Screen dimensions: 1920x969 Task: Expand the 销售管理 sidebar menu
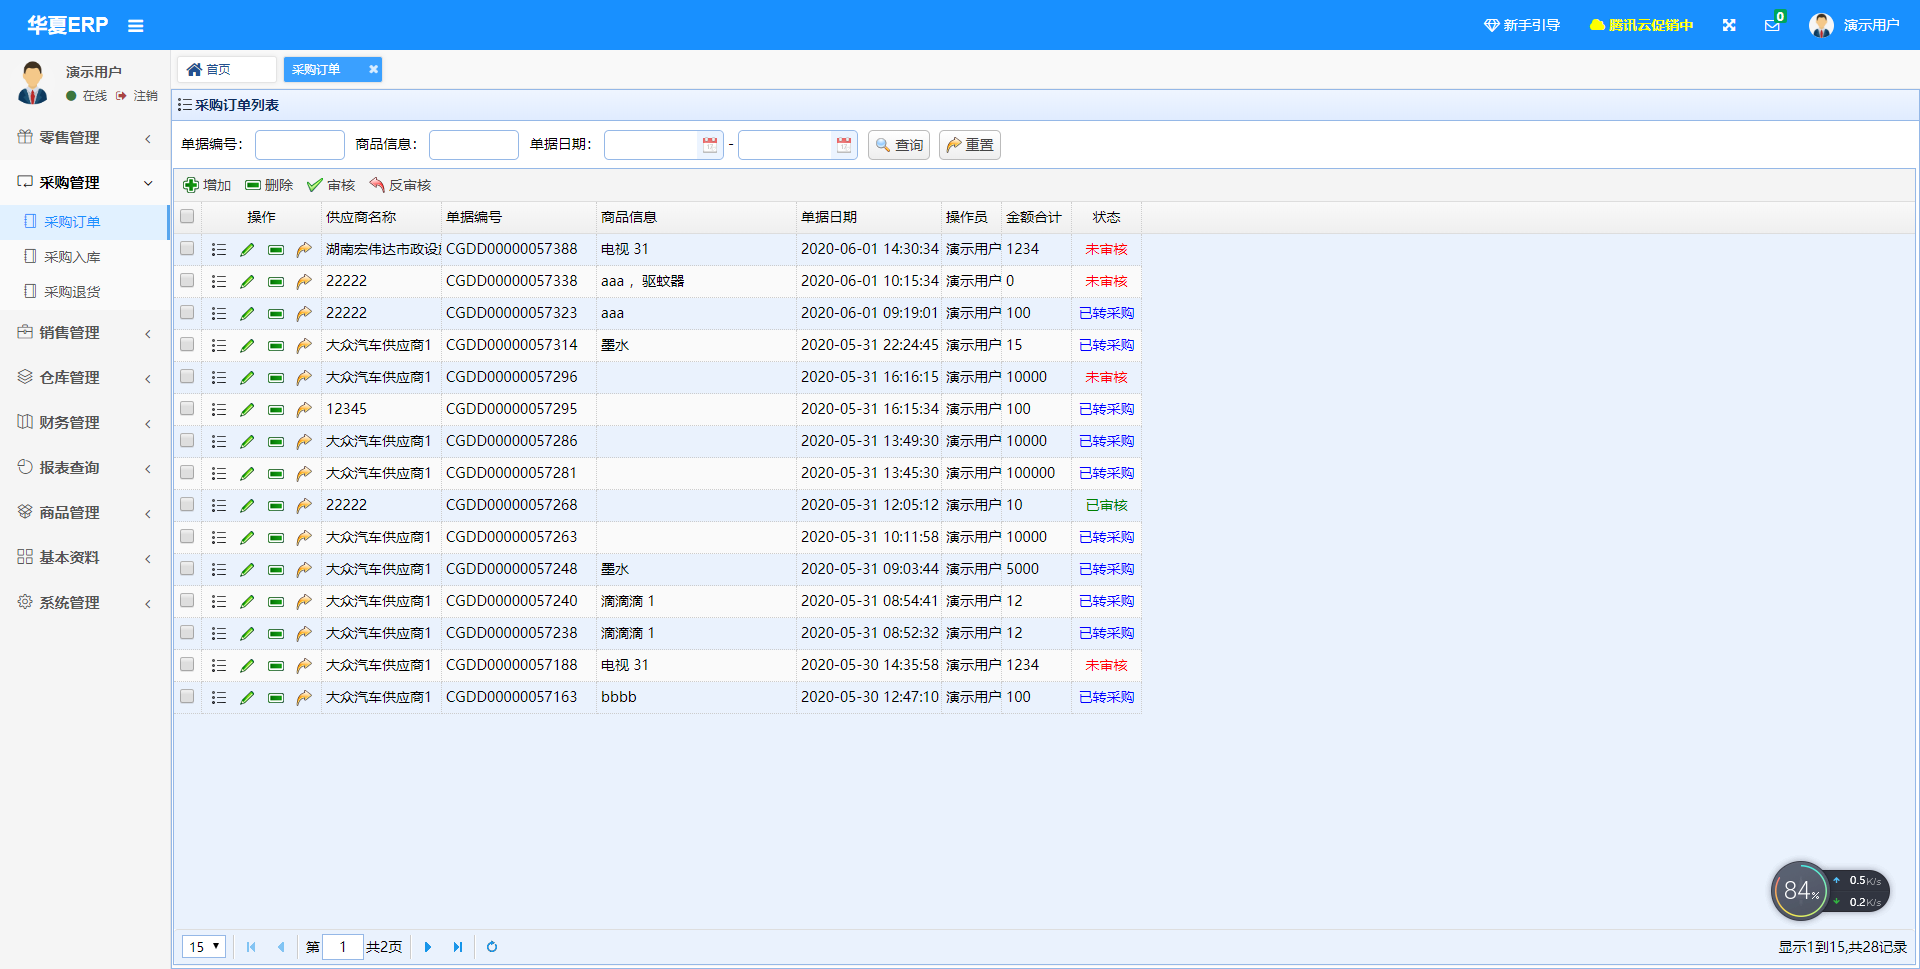tap(84, 333)
